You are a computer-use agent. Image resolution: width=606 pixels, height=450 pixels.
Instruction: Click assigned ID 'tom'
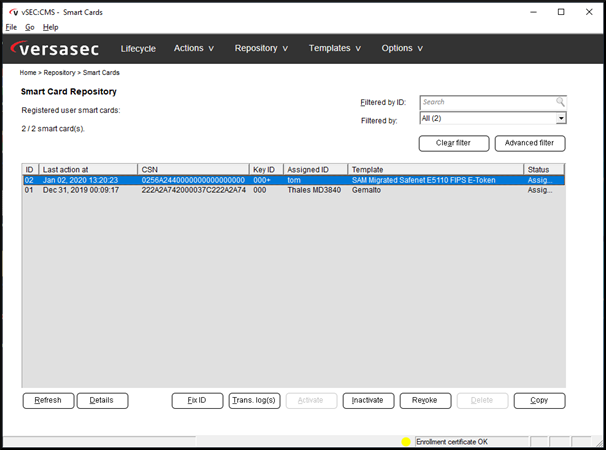point(294,180)
